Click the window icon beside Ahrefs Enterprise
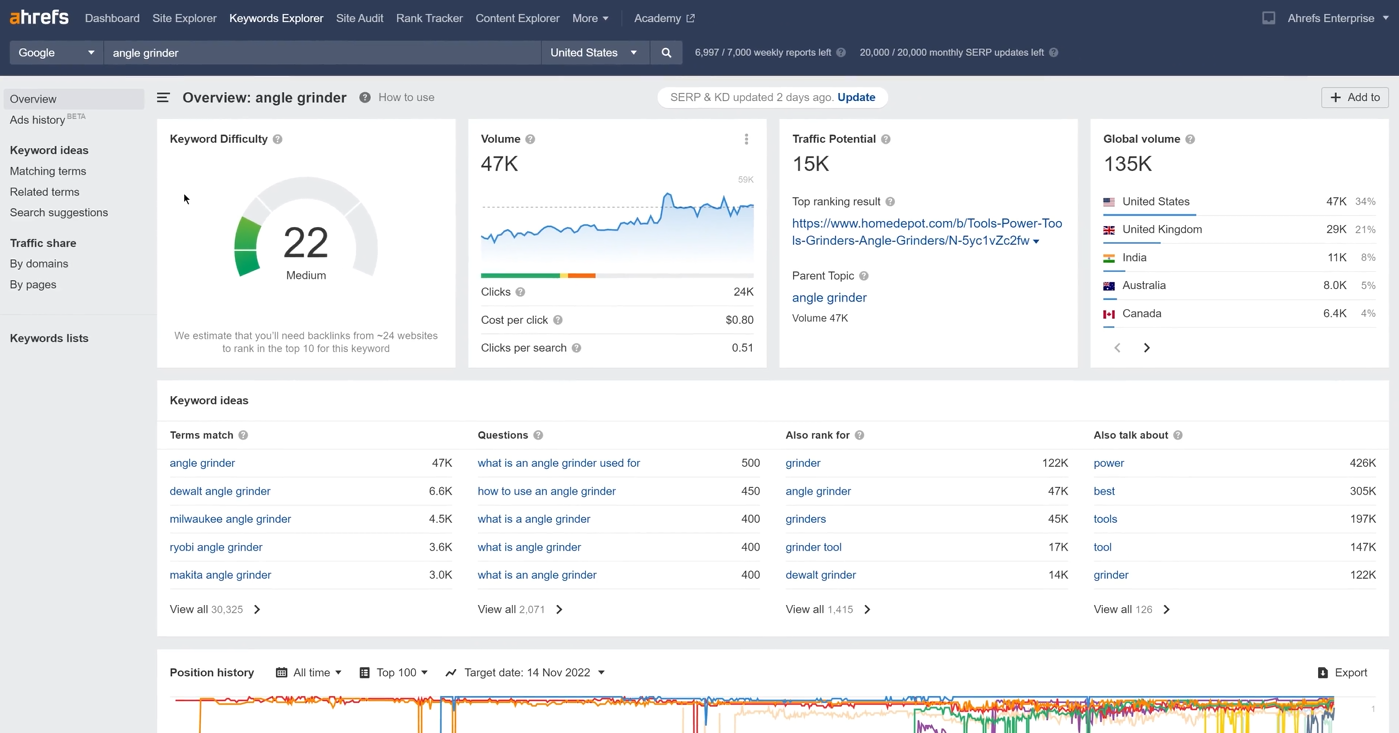 coord(1268,18)
